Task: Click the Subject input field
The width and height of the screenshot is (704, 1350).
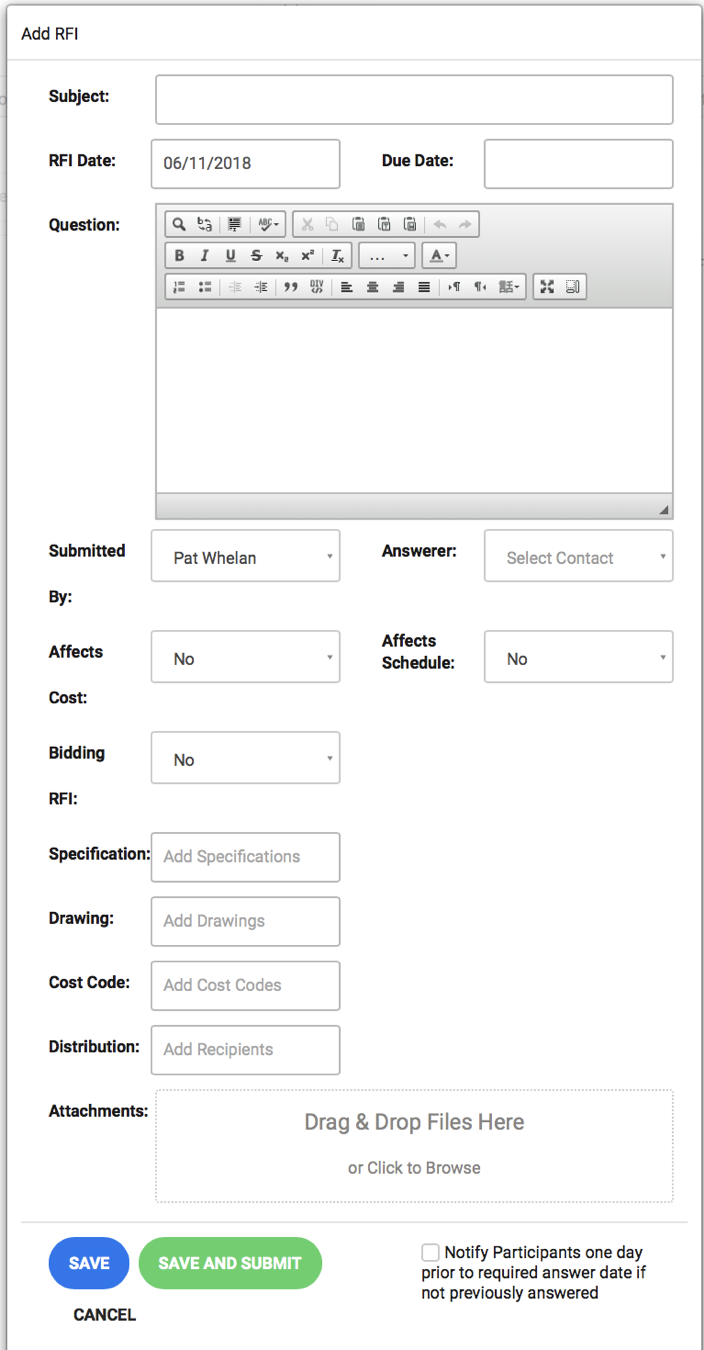Action: coord(414,99)
